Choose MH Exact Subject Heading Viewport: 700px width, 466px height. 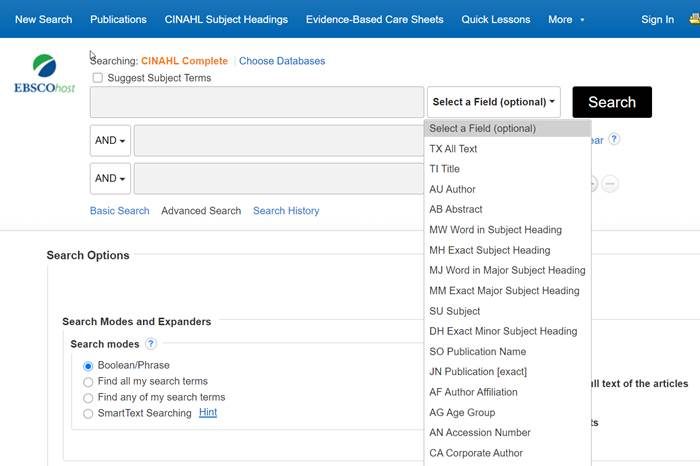[507, 250]
